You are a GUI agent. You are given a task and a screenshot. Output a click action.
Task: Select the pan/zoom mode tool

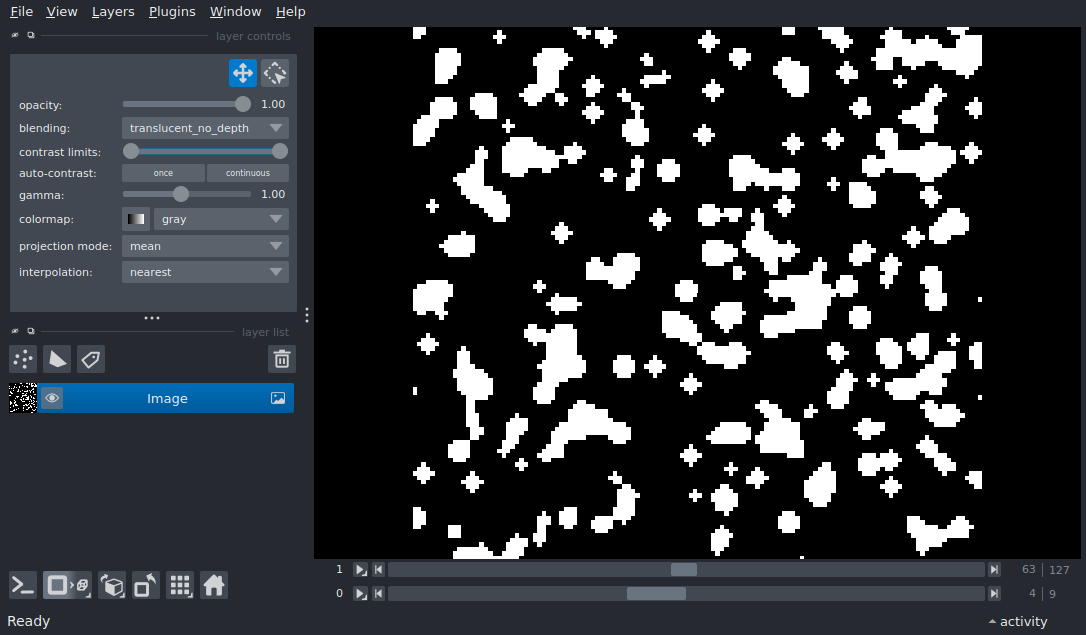(x=243, y=73)
